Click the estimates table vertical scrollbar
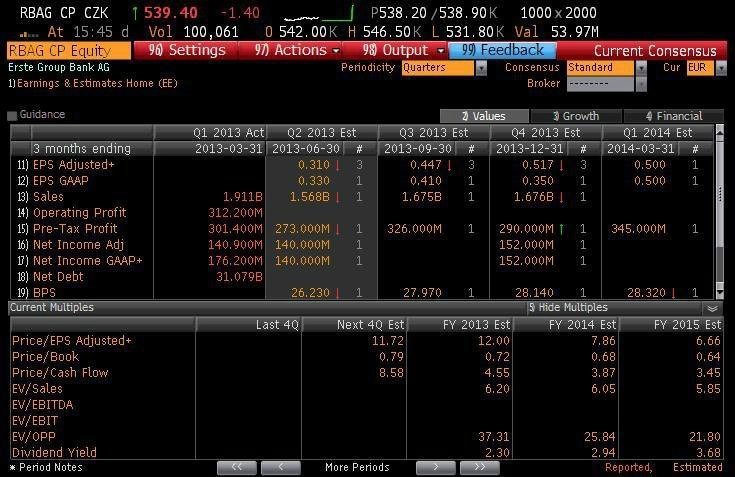The width and height of the screenshot is (735, 477). 720,212
